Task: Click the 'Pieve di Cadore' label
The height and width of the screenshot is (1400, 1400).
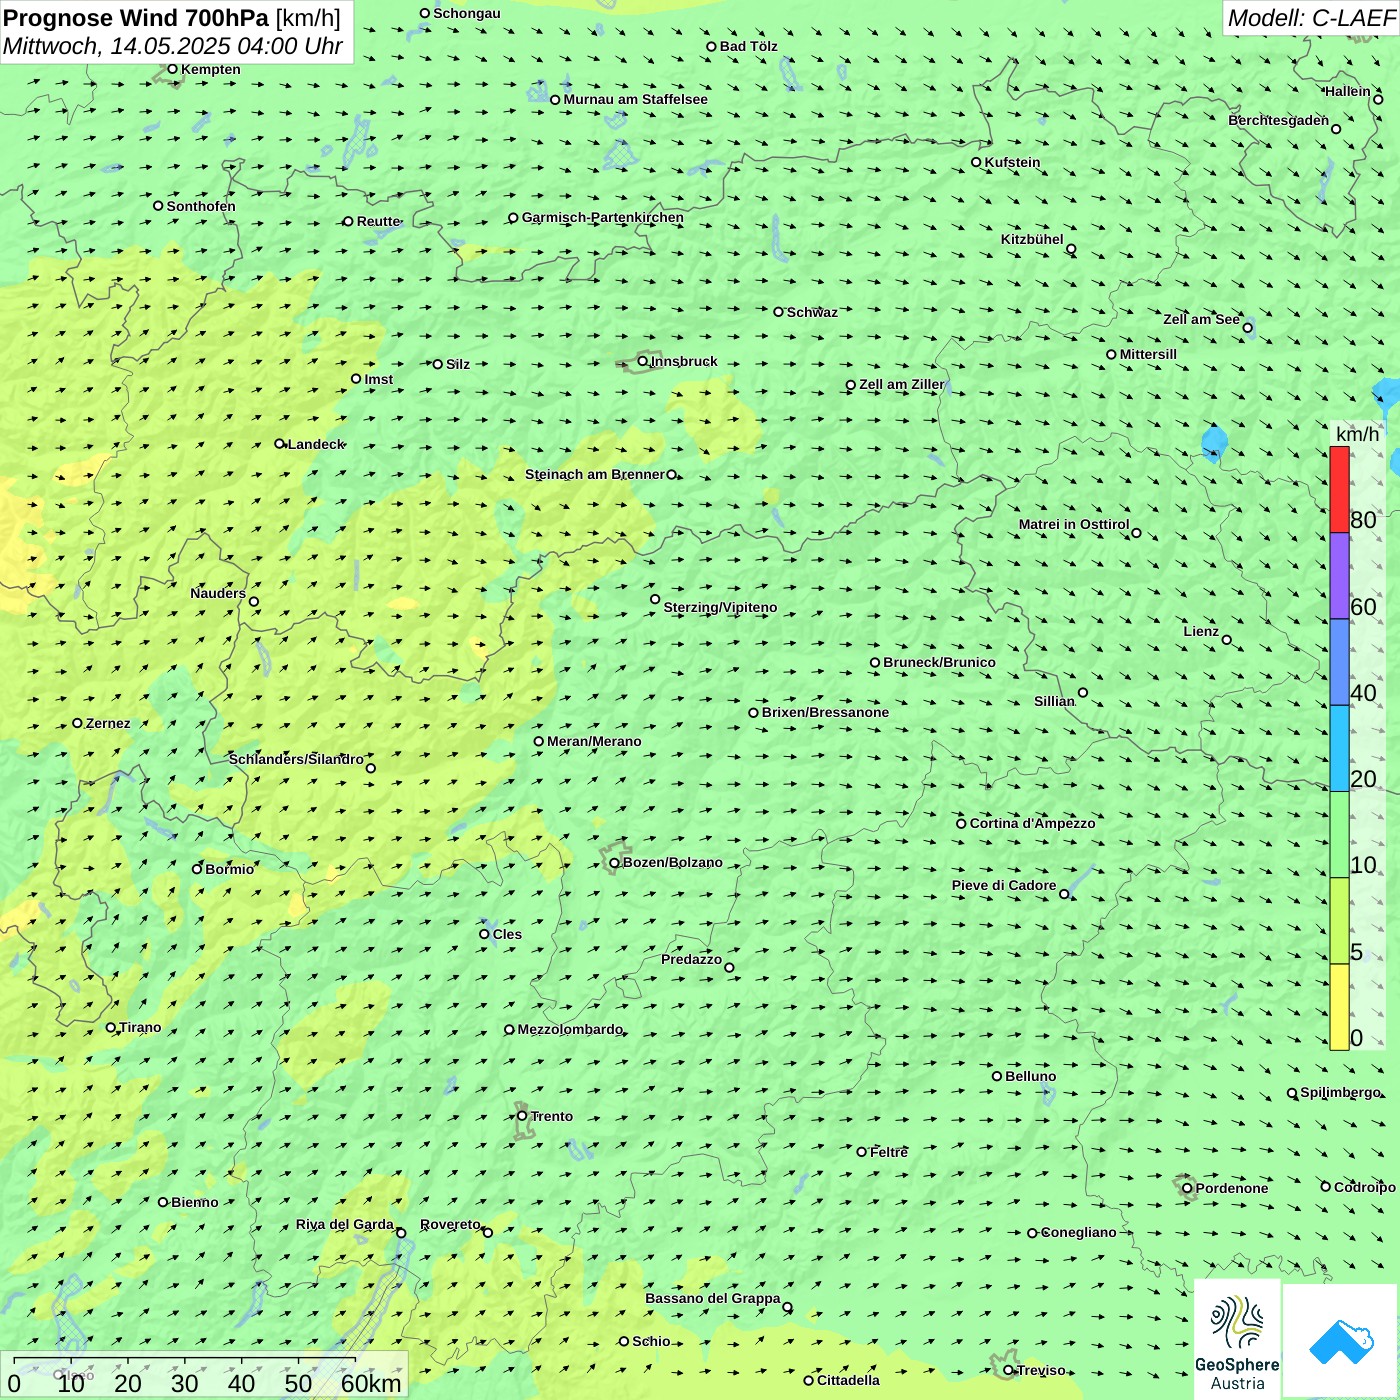Action: 1004,885
